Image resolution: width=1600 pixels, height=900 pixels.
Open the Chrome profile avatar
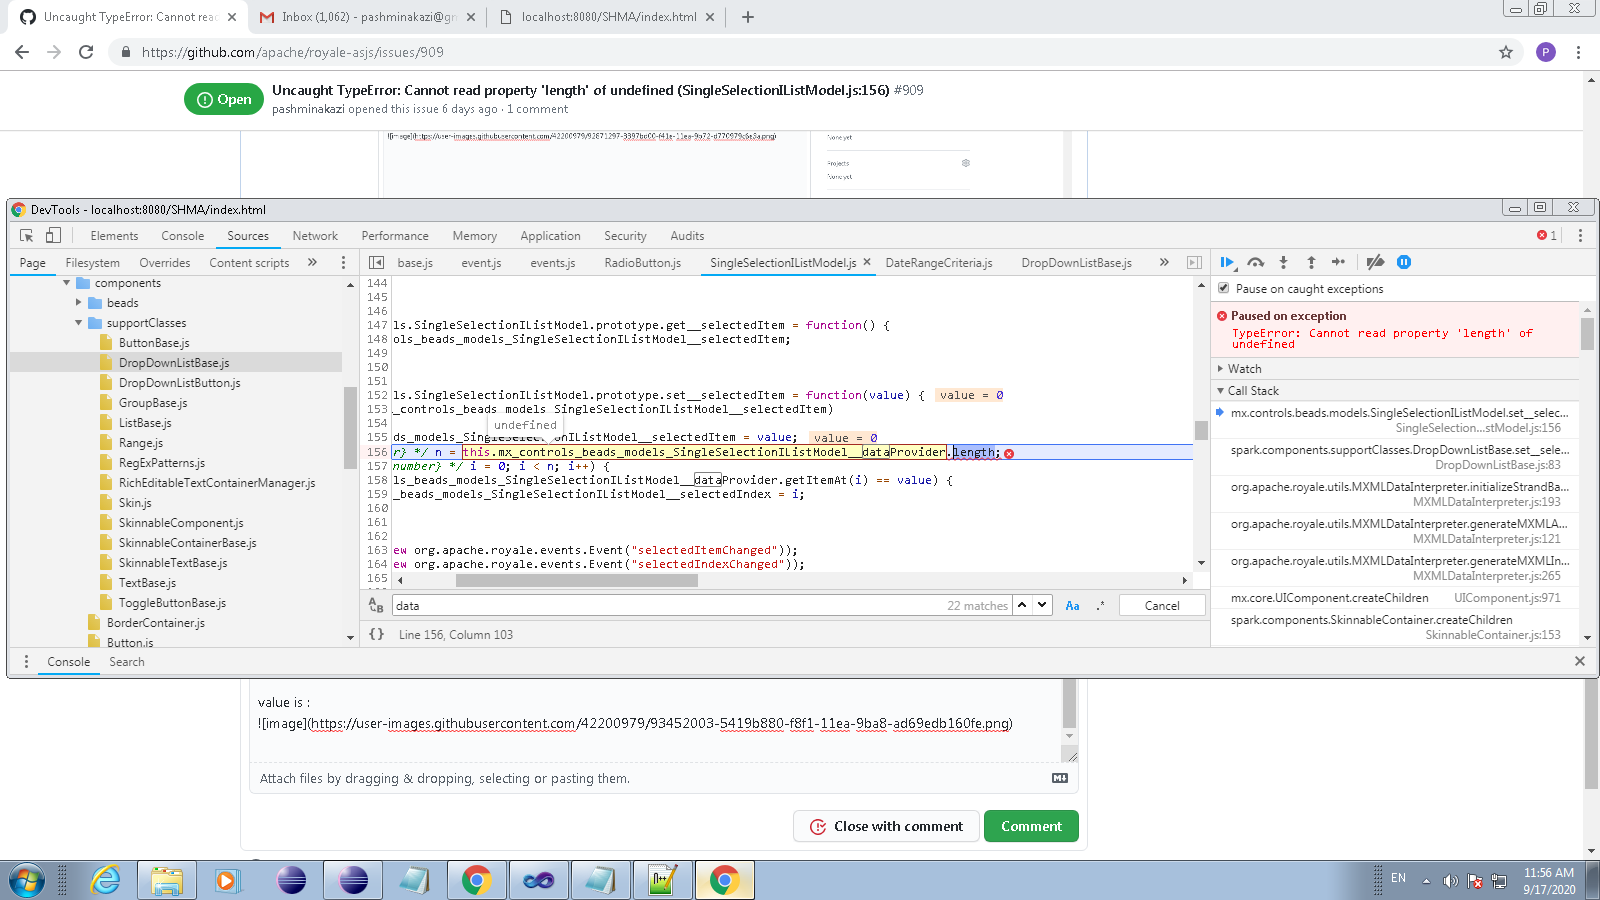coord(1546,52)
